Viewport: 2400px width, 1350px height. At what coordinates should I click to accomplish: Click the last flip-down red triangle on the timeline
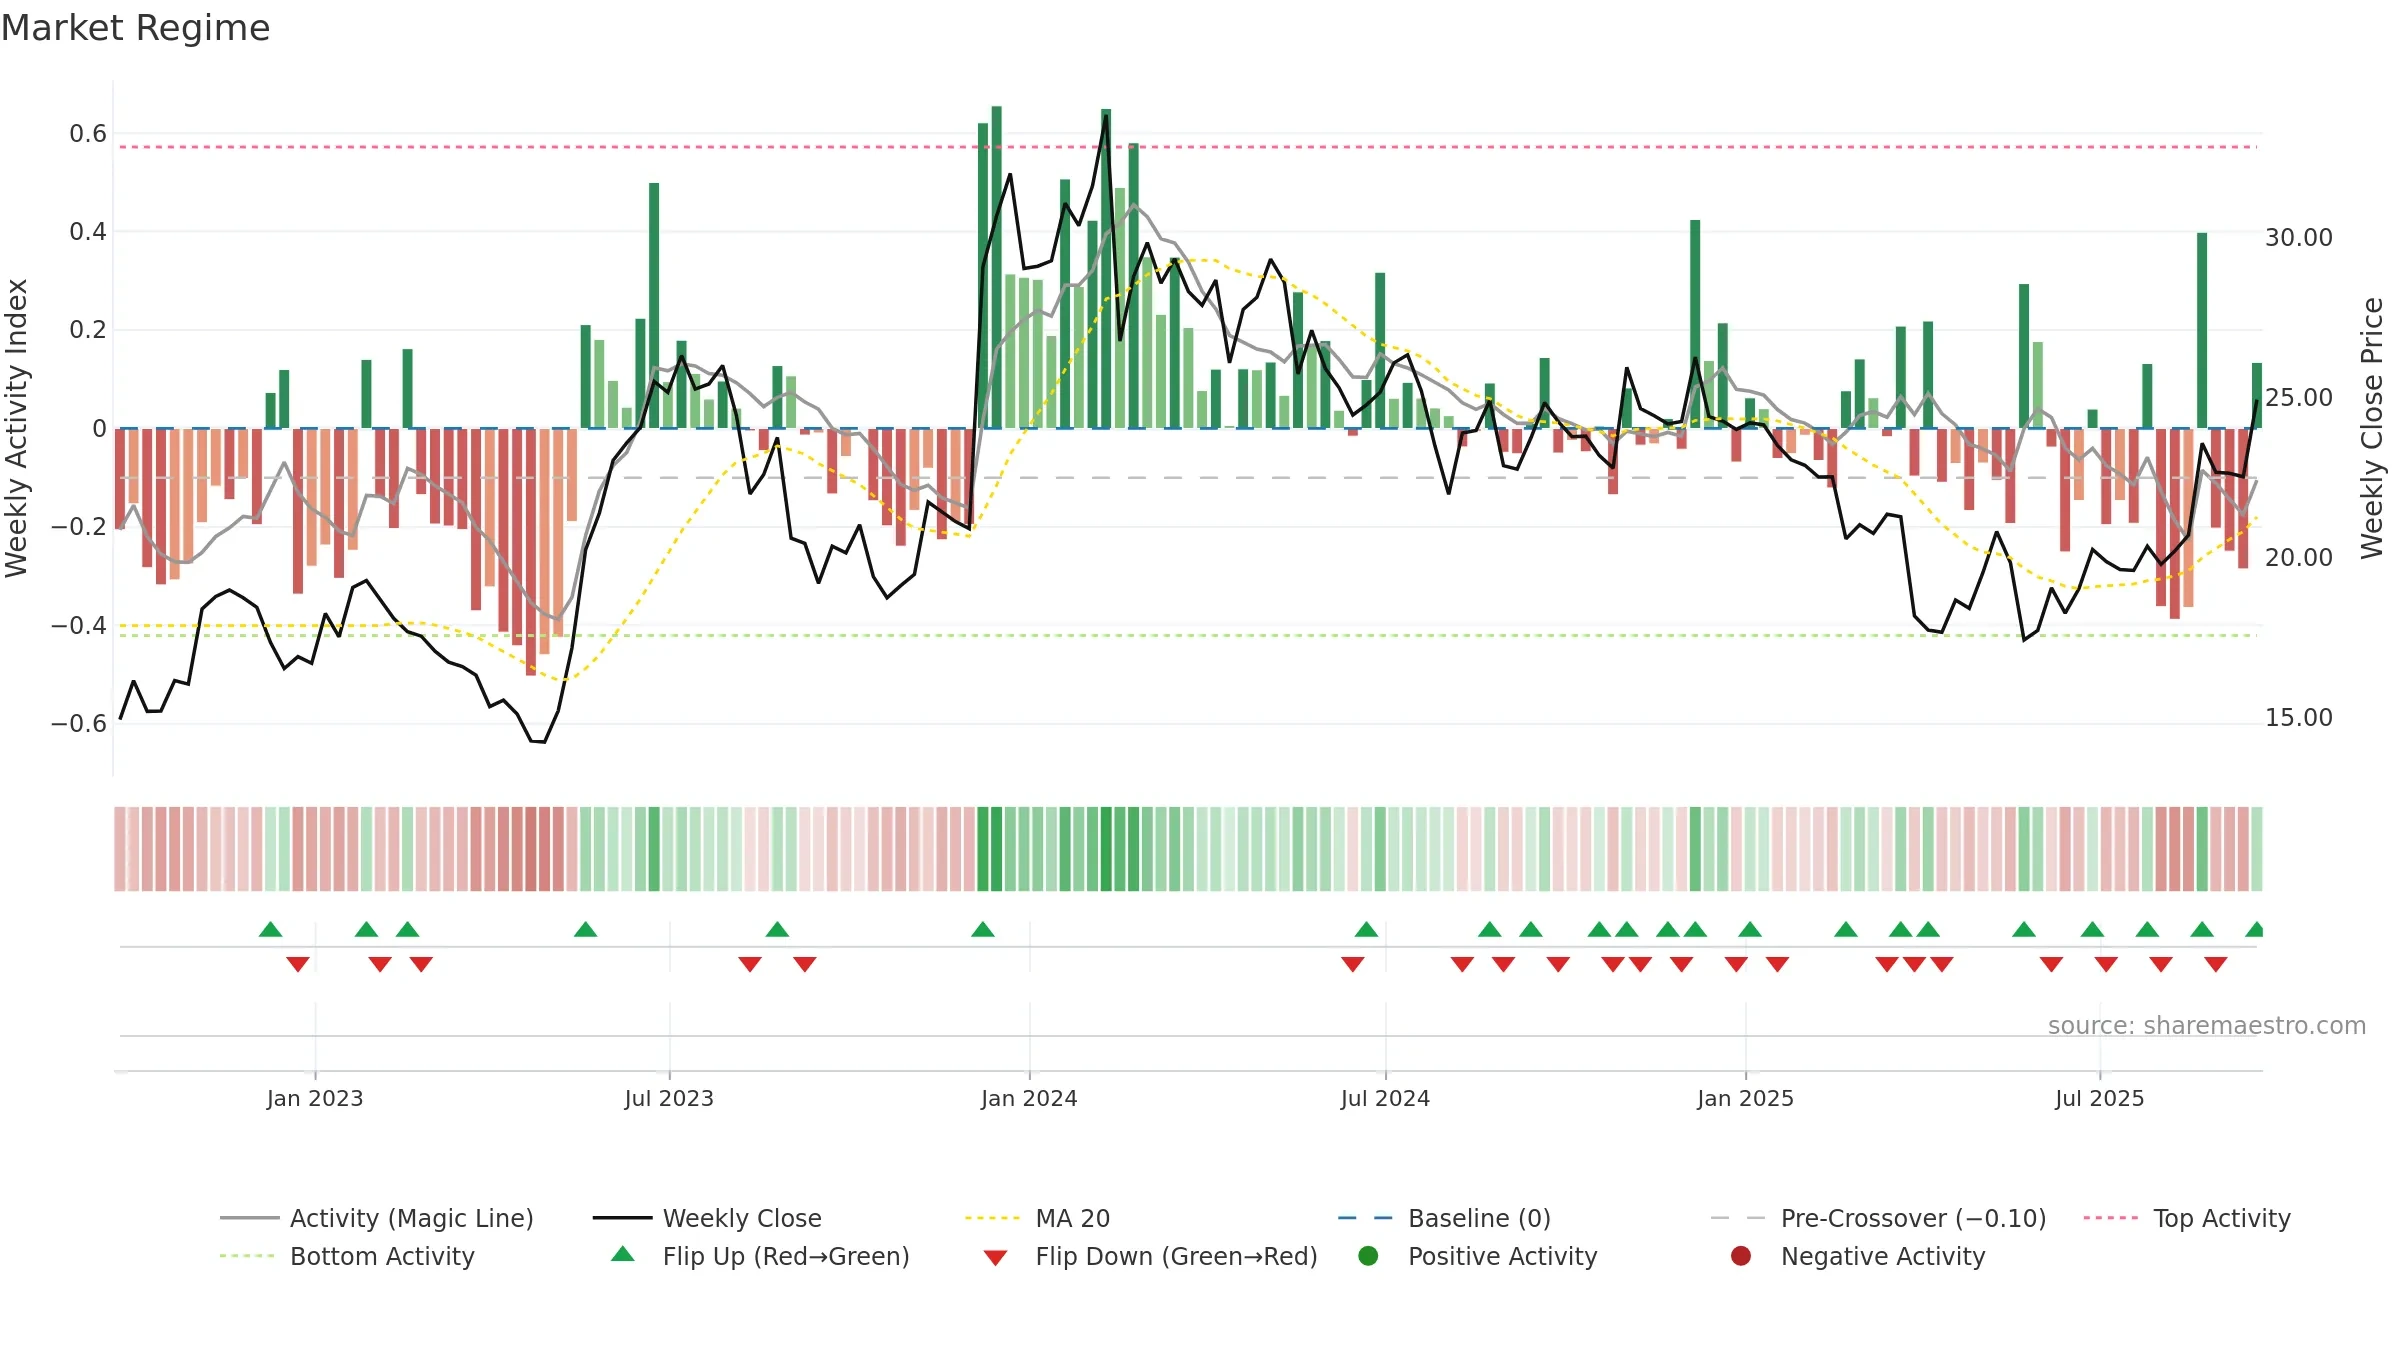point(2216,964)
